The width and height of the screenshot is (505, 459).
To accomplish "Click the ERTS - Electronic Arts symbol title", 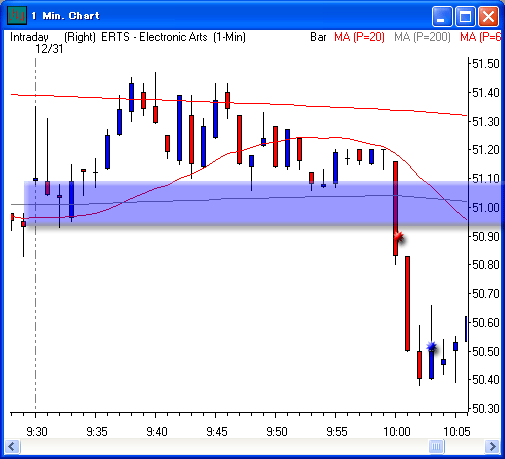I will point(154,37).
